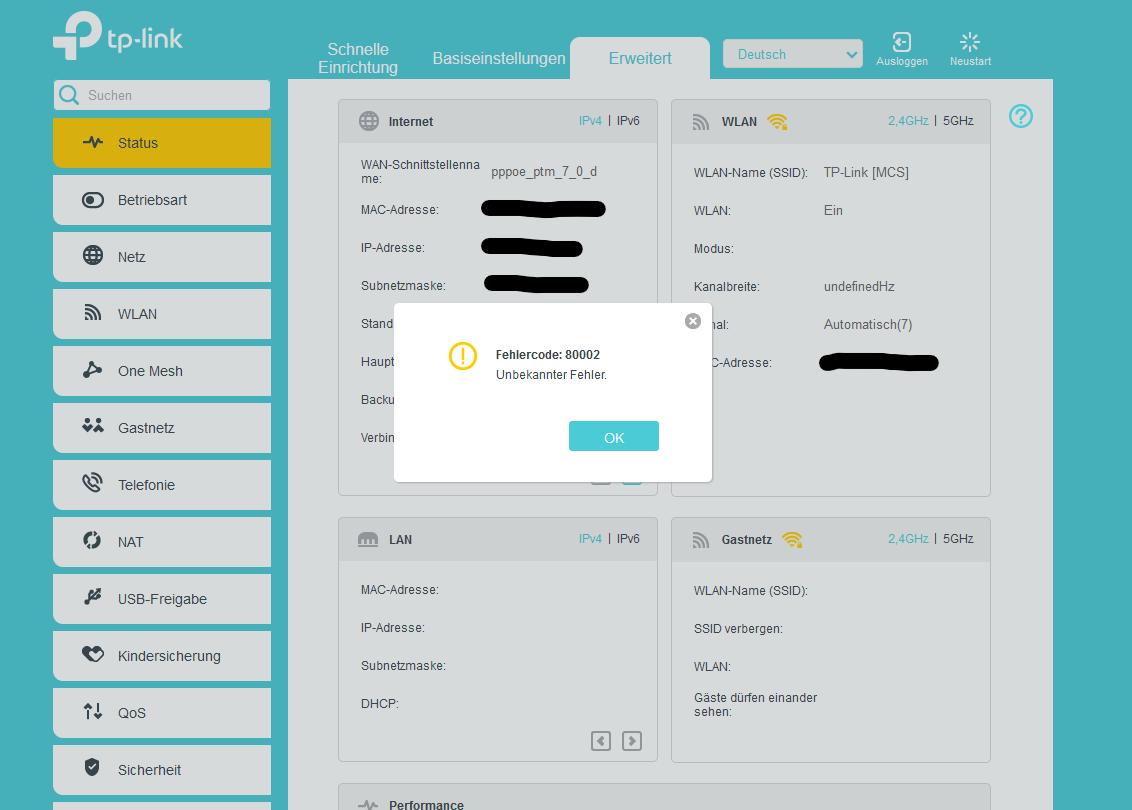This screenshot has width=1132, height=810.
Task: Select 5GHz in WLAN panel
Action: (x=958, y=121)
